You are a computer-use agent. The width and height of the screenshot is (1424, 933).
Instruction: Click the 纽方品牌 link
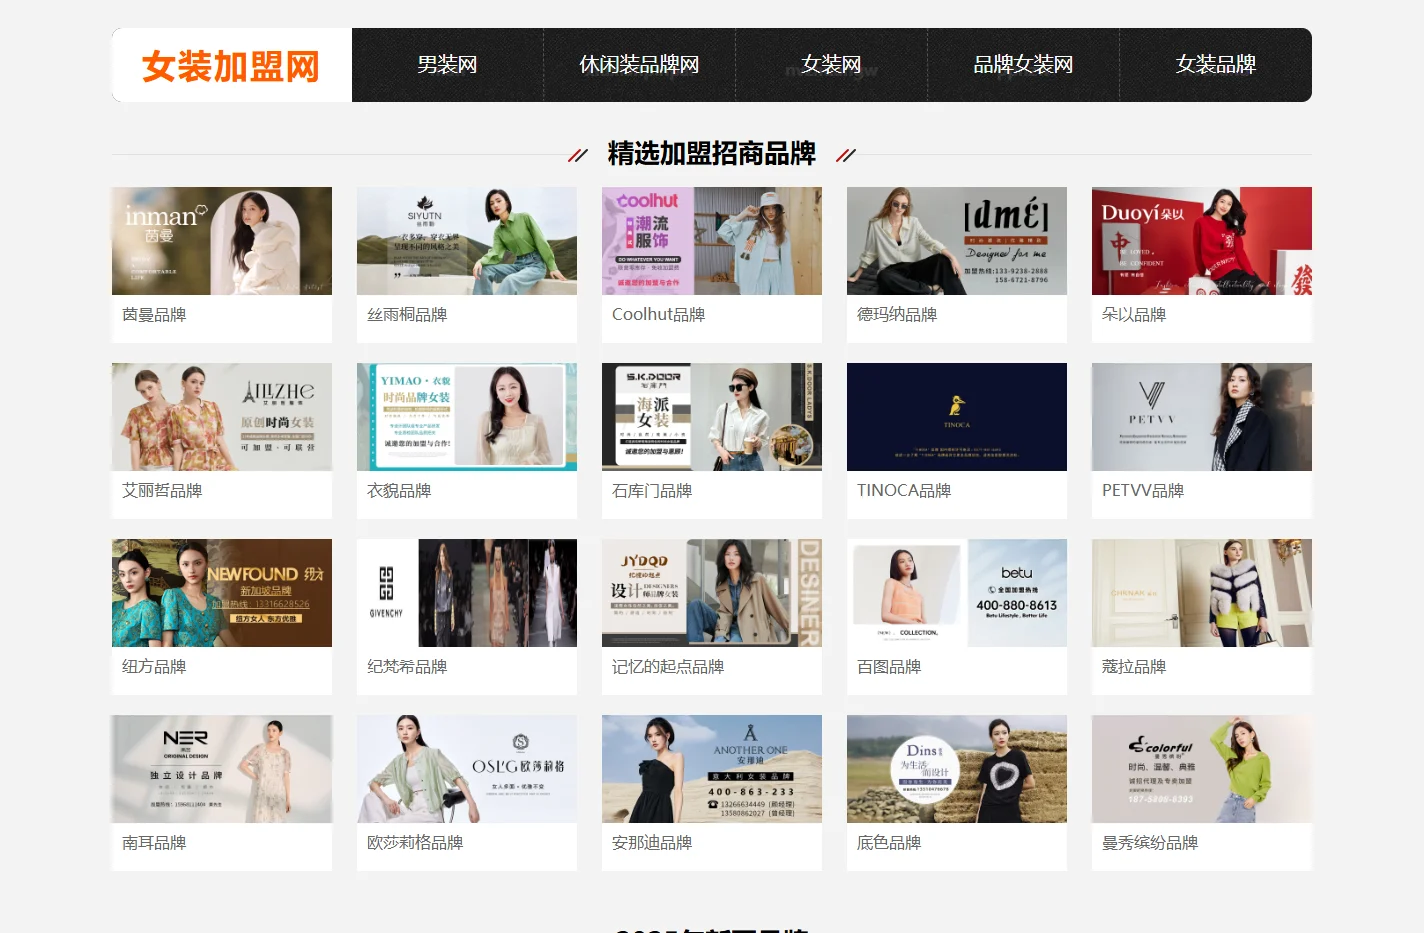tap(154, 667)
